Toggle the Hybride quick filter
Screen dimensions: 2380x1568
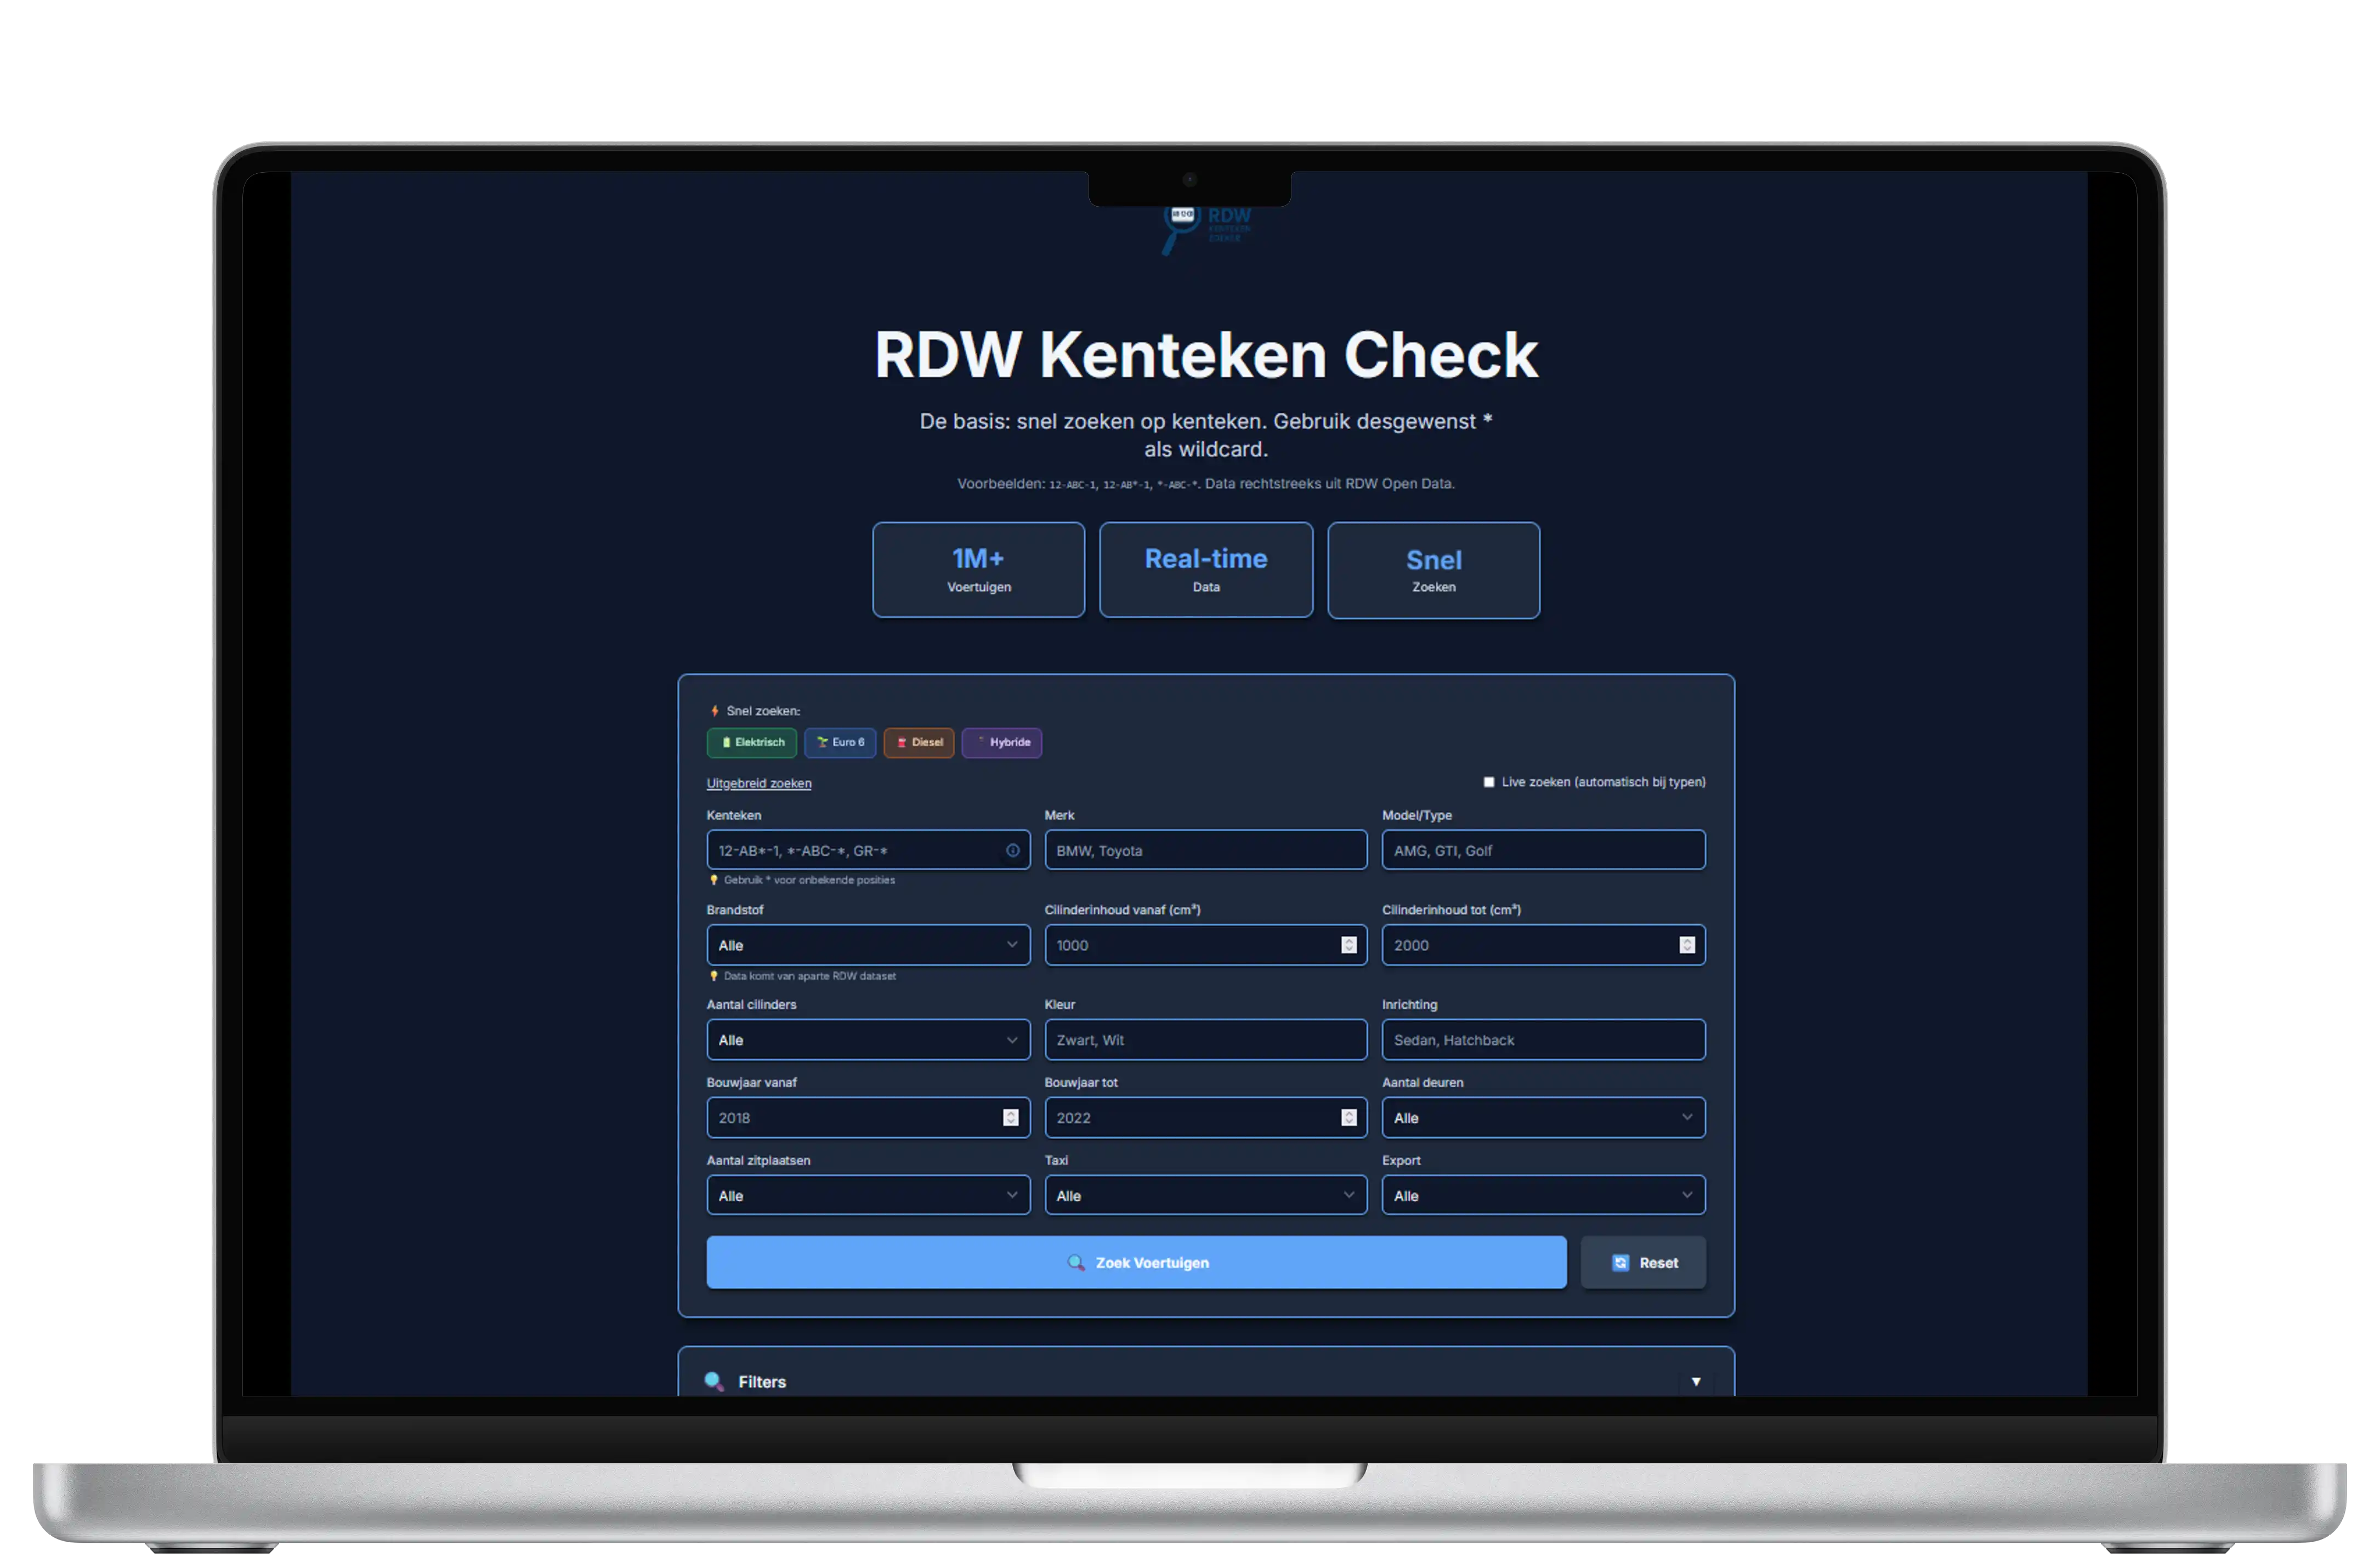(x=1001, y=742)
